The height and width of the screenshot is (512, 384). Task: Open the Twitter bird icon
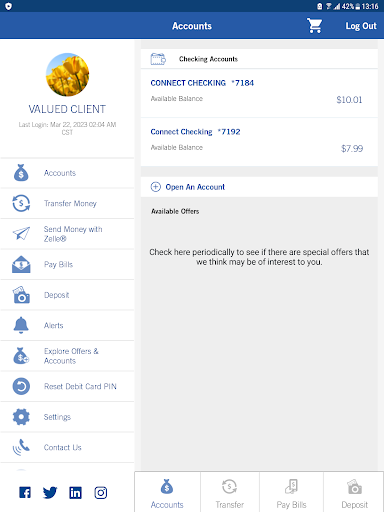(x=50, y=493)
